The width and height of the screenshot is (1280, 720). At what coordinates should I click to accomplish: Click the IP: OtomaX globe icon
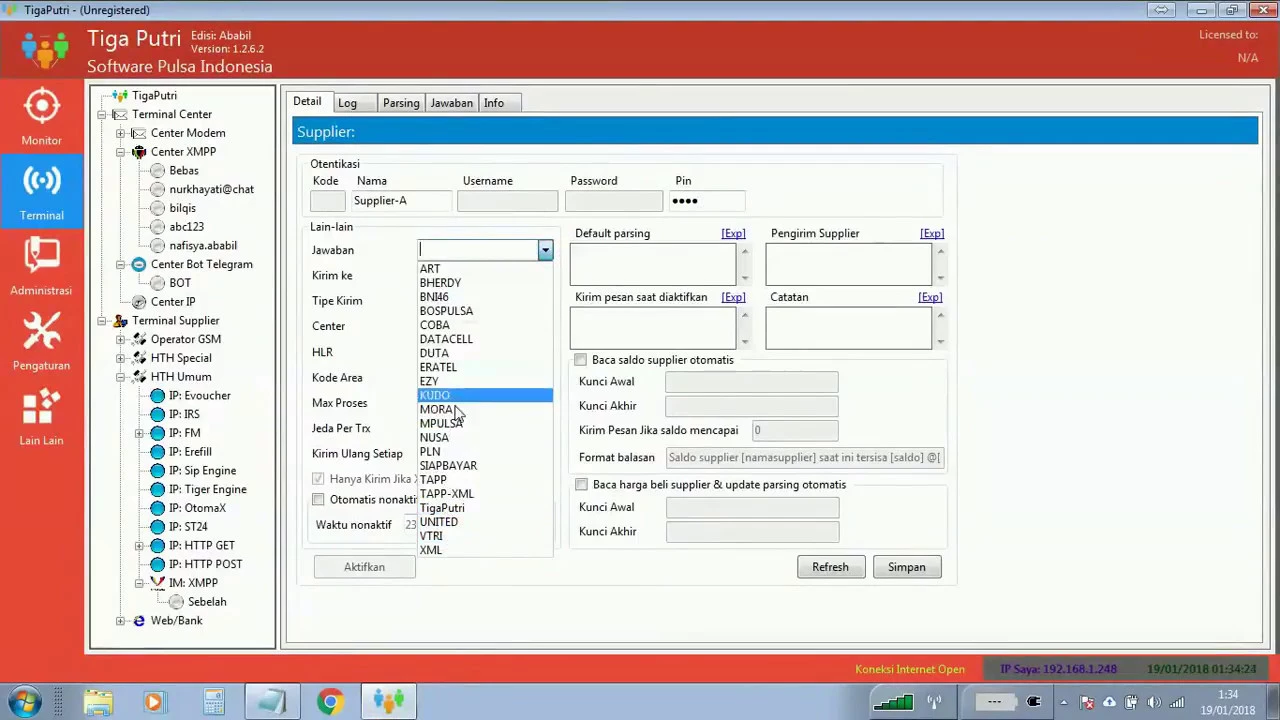pos(157,508)
